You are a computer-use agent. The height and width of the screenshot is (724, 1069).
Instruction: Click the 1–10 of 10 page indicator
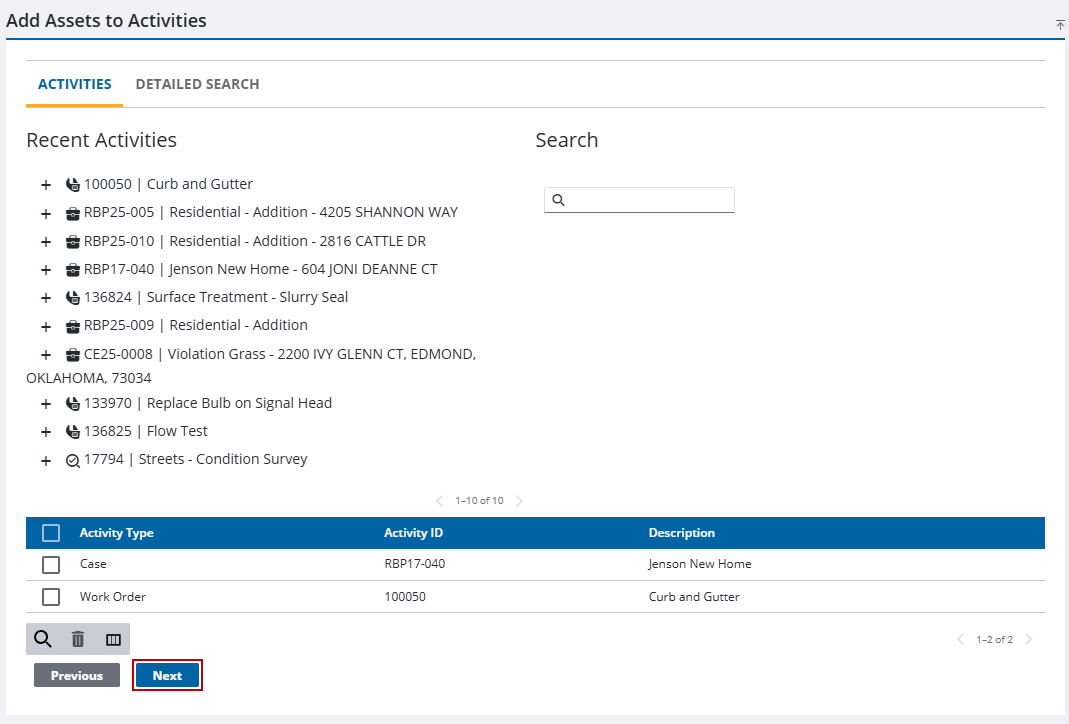(479, 501)
